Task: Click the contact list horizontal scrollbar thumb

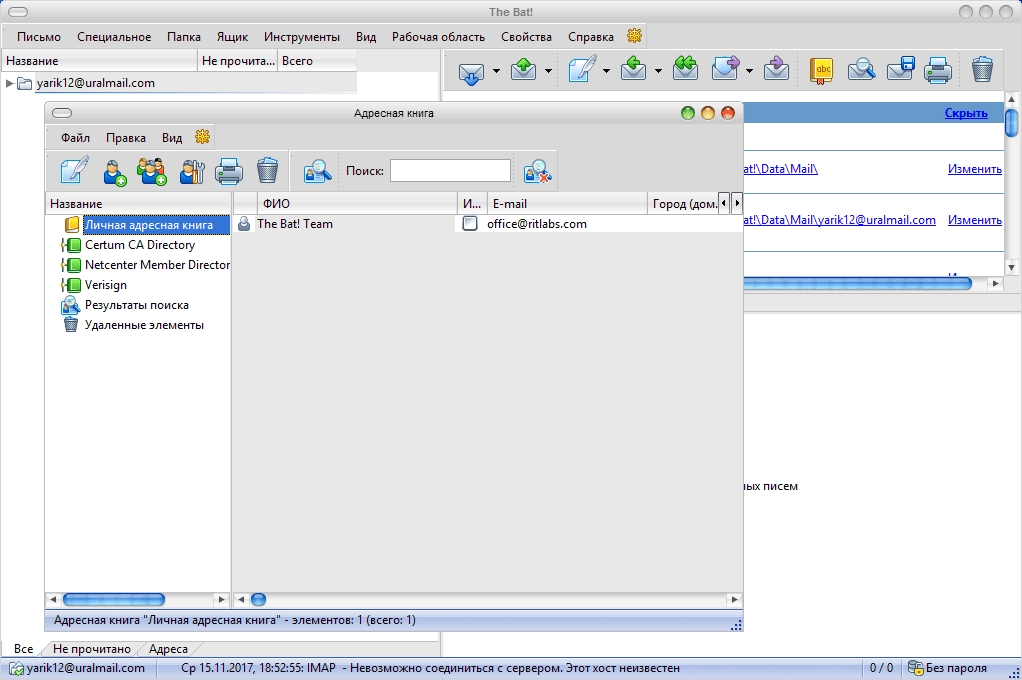Action: [259, 599]
